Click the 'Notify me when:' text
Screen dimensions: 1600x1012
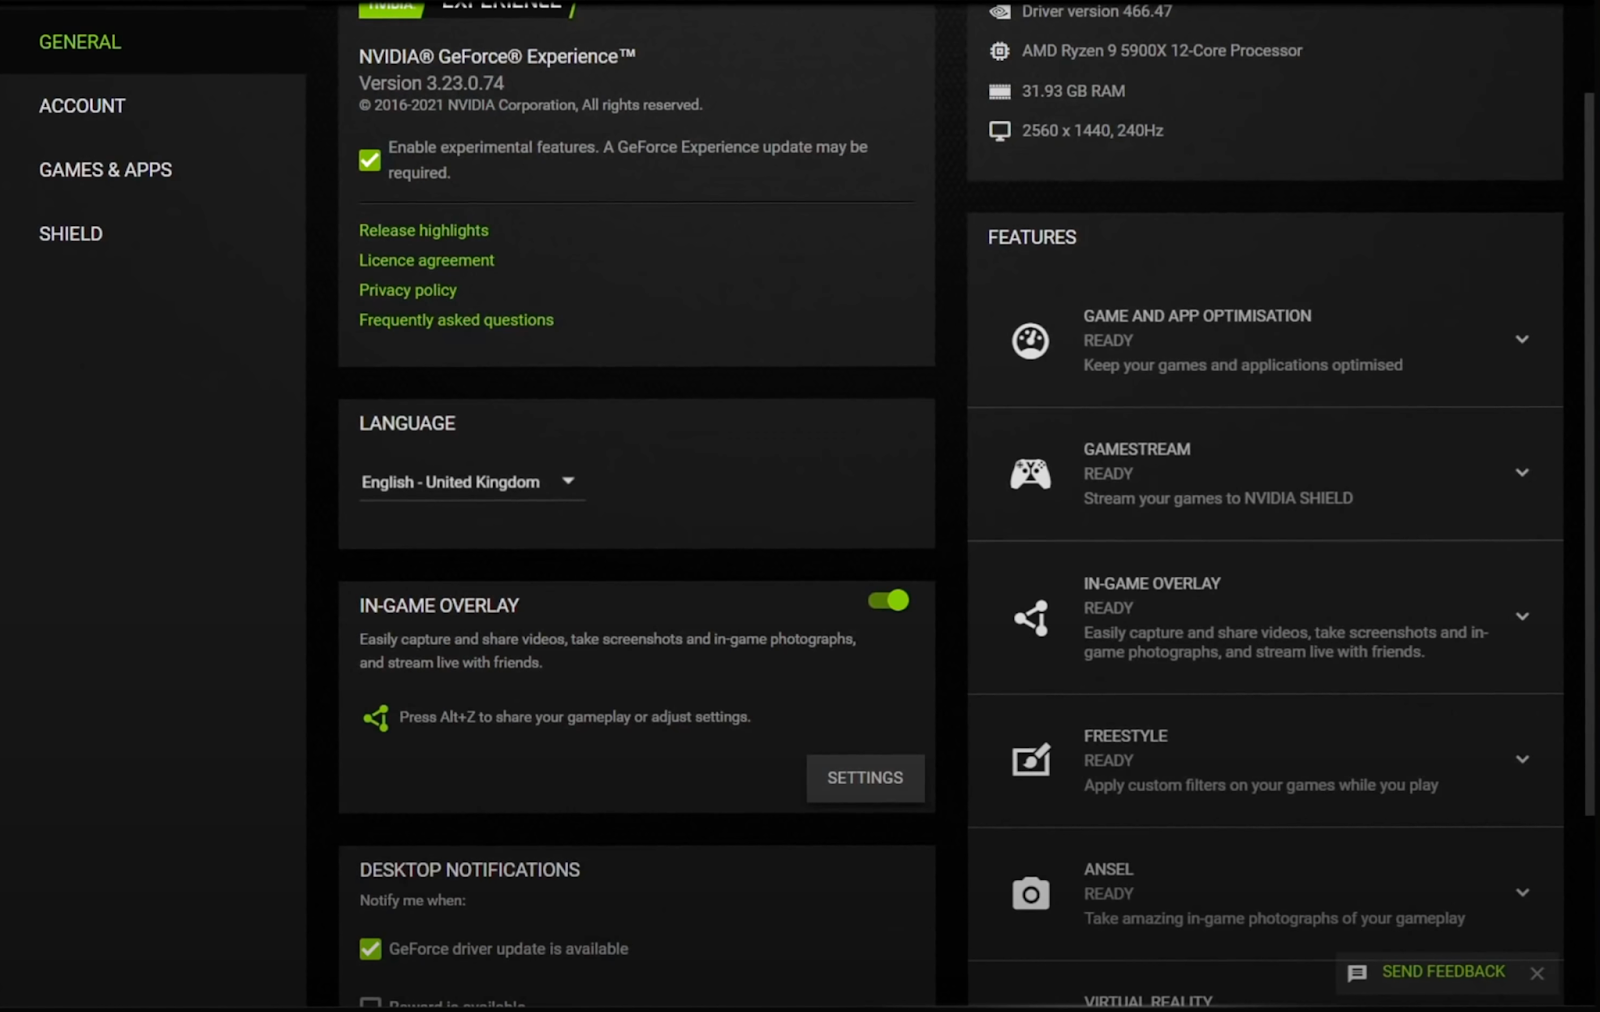(x=412, y=900)
